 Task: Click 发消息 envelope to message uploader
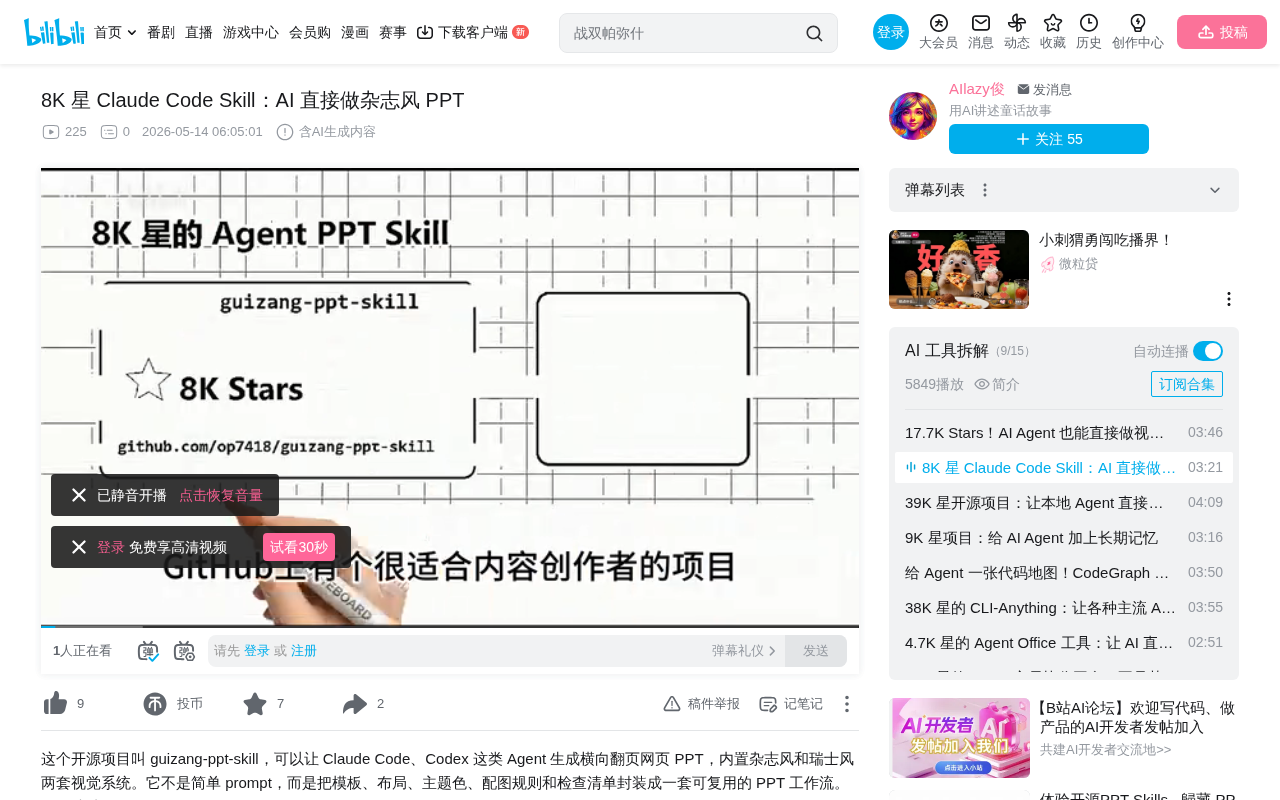click(1044, 90)
